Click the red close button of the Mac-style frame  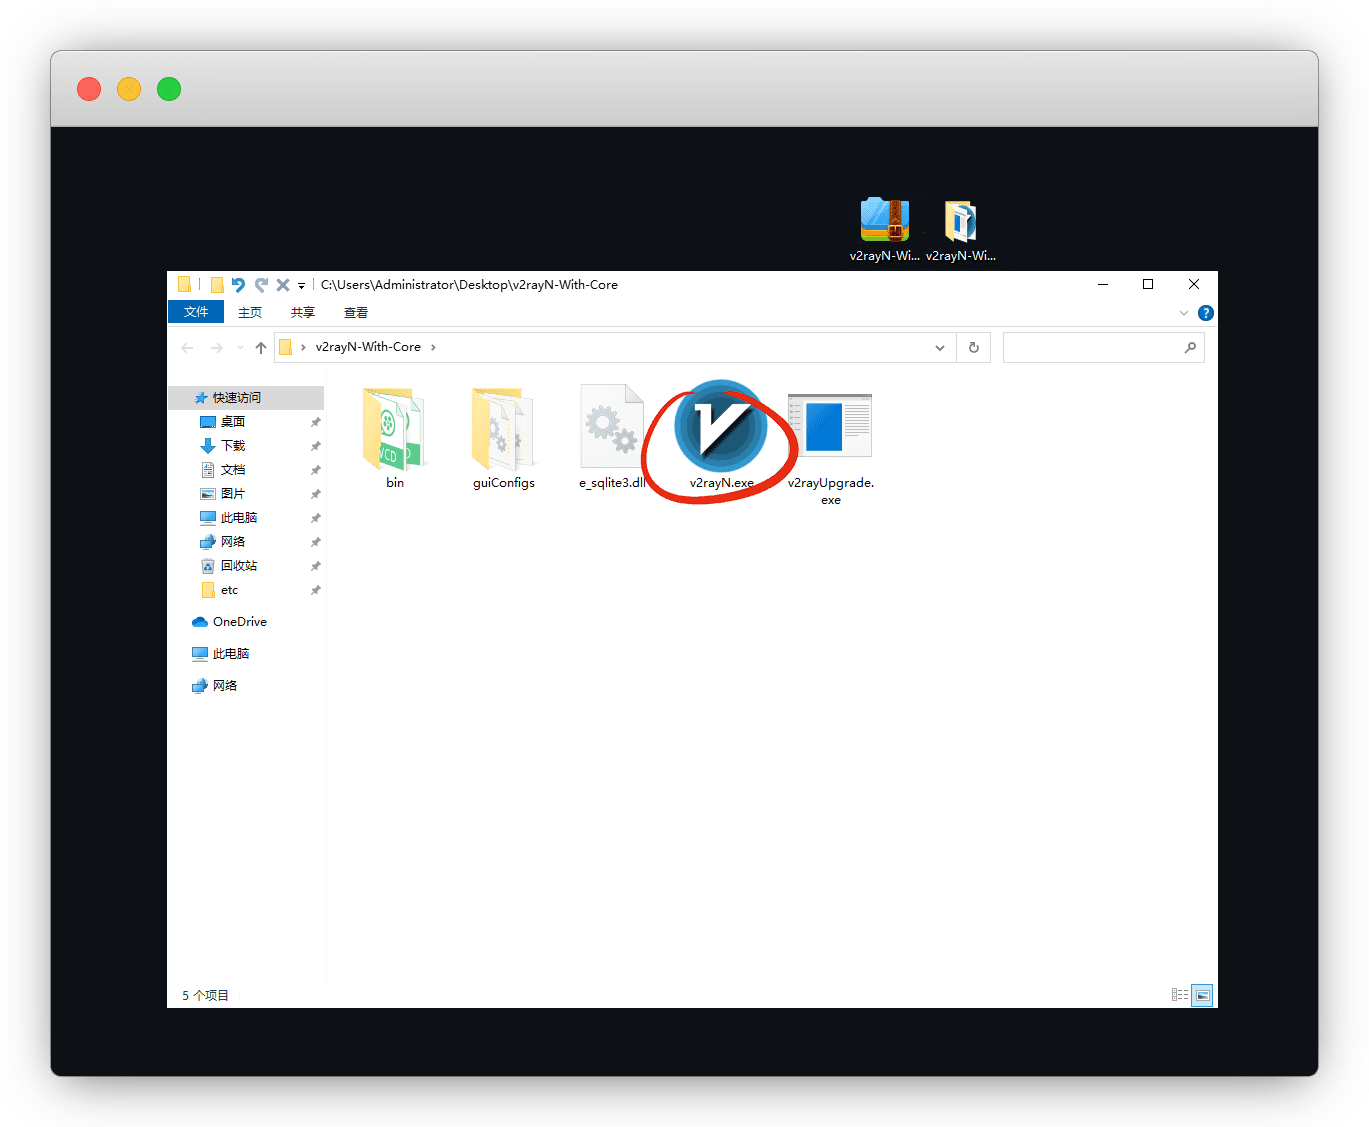point(89,89)
